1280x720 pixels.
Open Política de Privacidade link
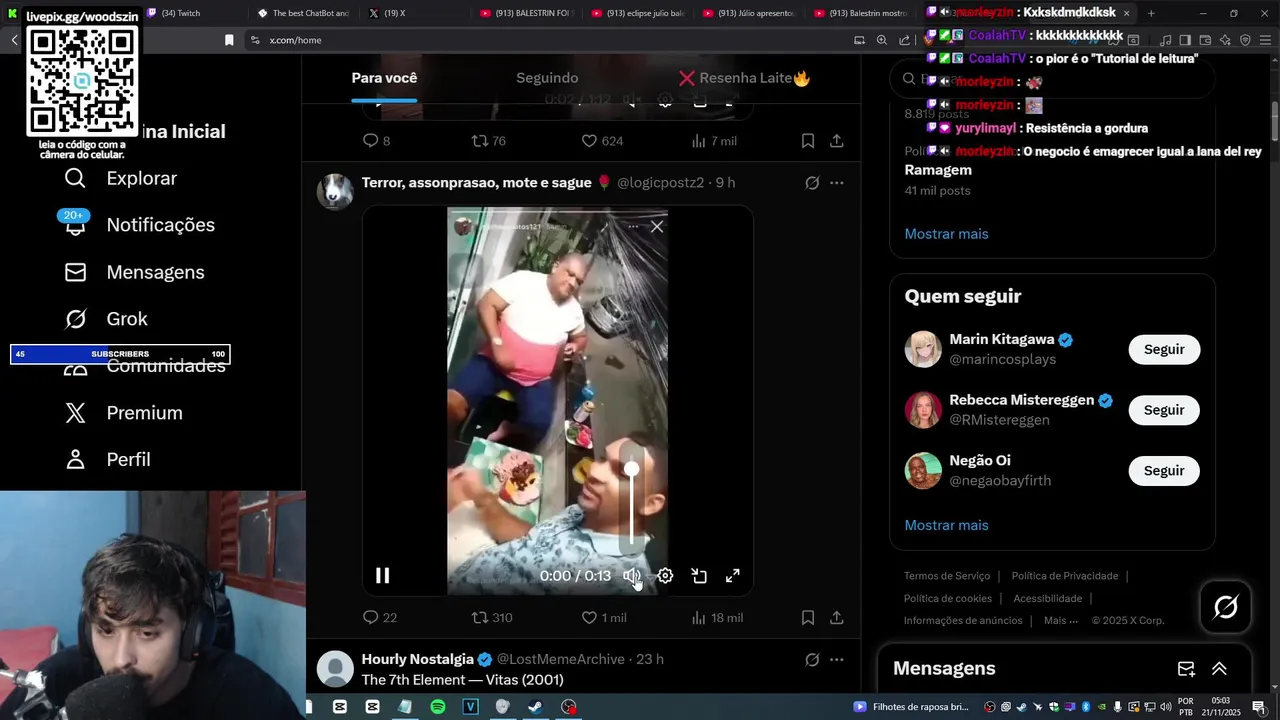point(1065,576)
